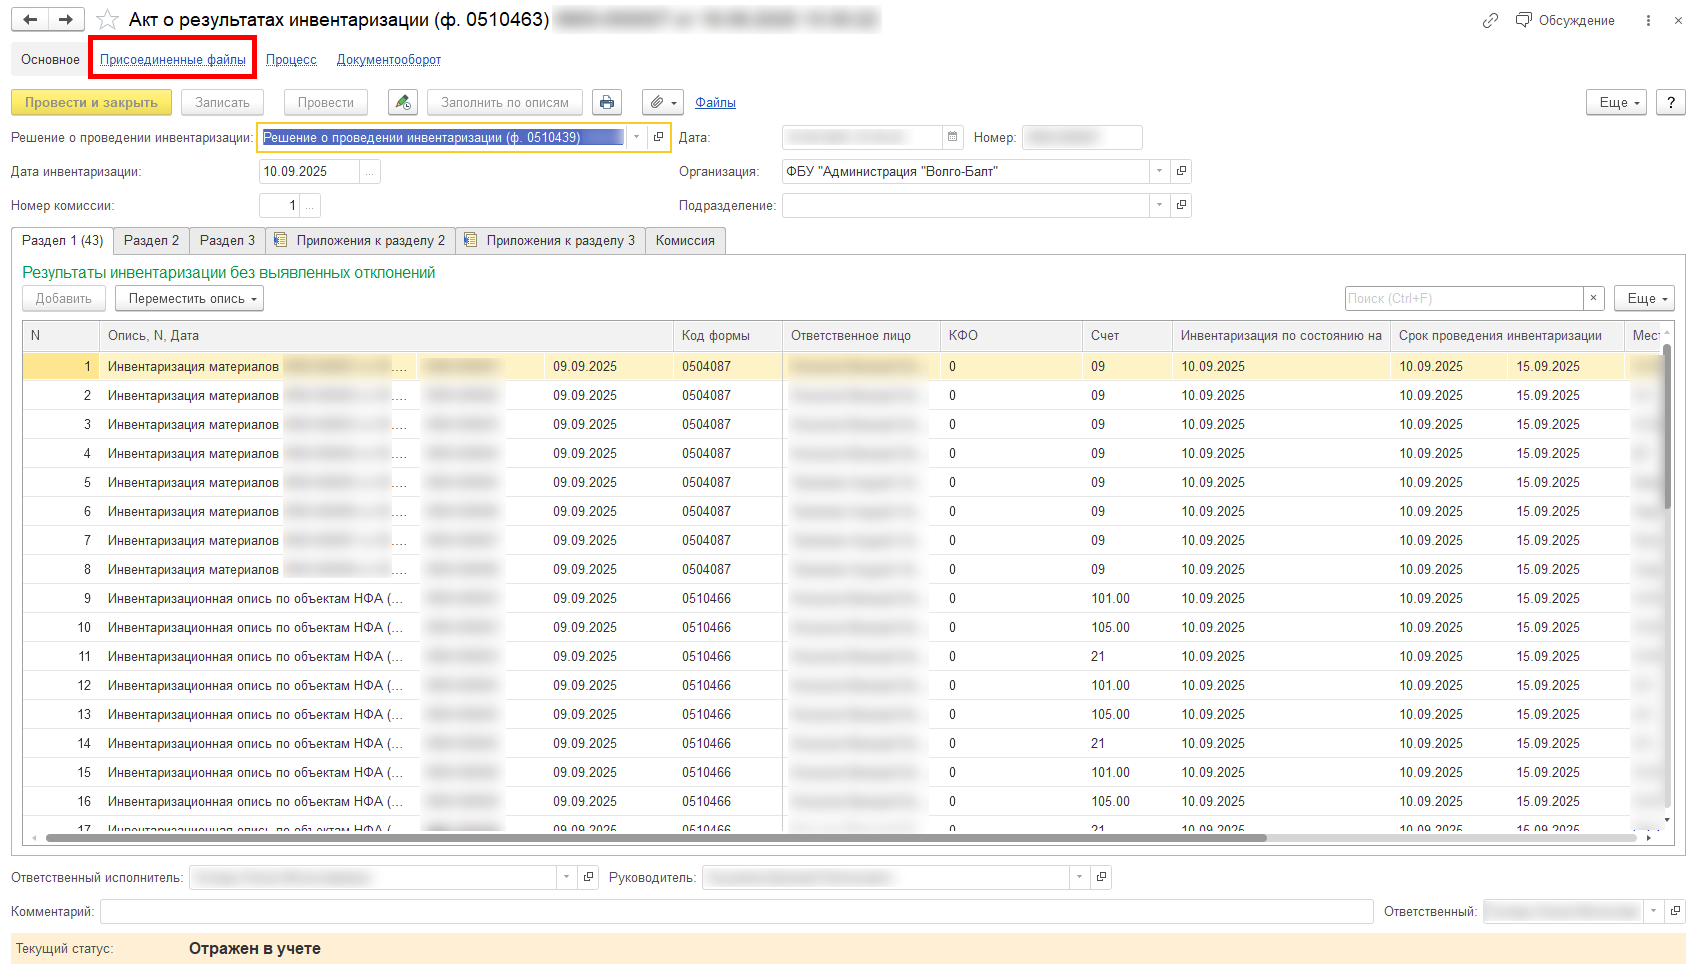
Task: Open the Организация record via open icon
Action: coord(1181,172)
